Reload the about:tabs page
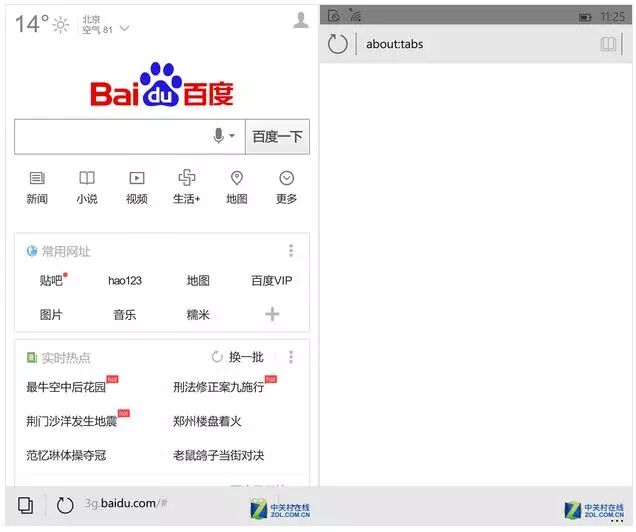Screen dimensions: 636x532 point(337,44)
